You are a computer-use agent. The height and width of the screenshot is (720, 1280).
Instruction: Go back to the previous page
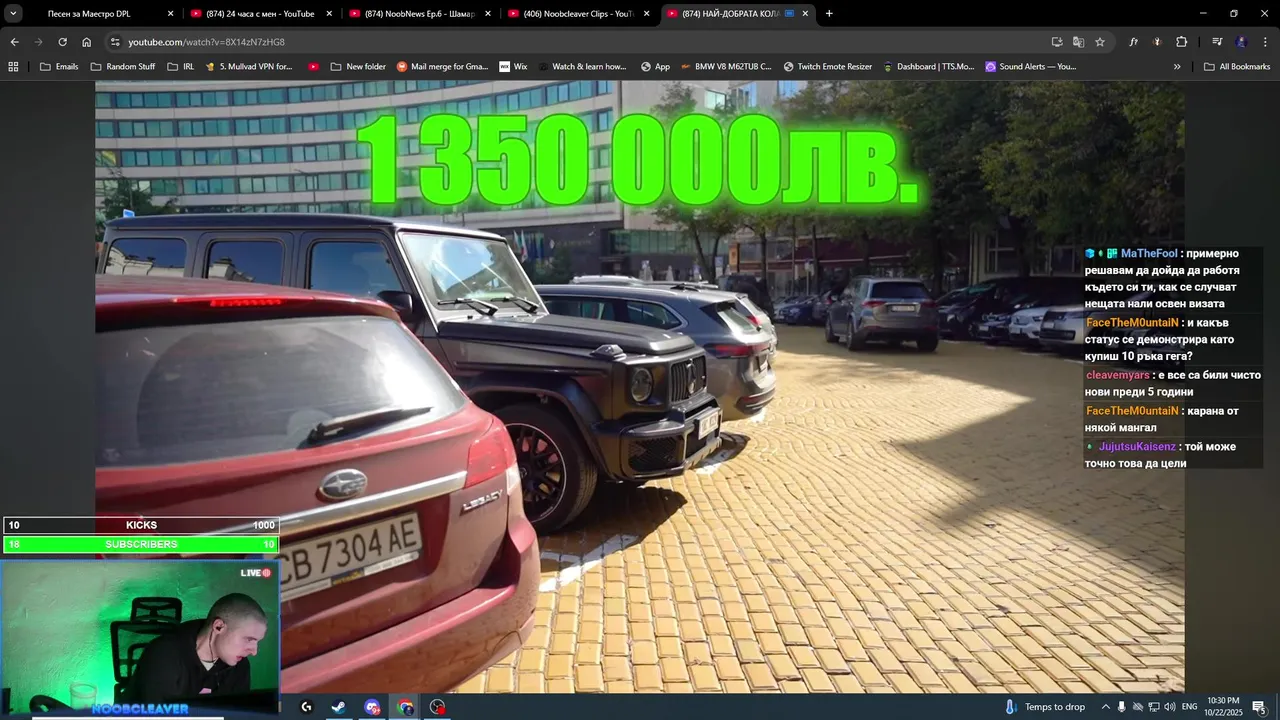(x=14, y=42)
